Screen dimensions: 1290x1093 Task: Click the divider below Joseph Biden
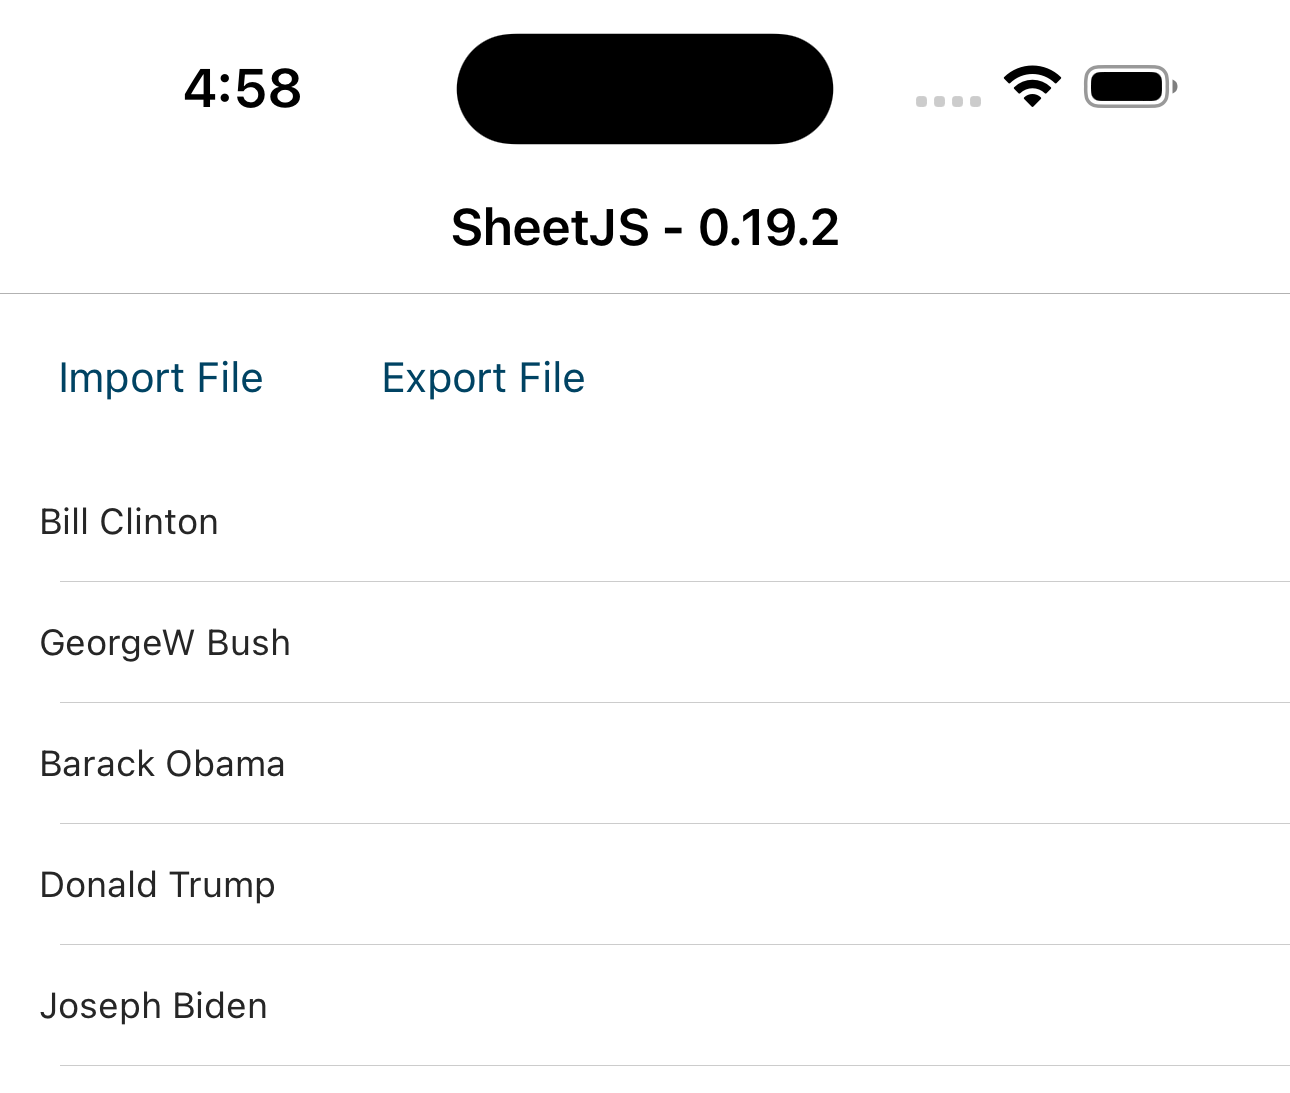(675, 1066)
